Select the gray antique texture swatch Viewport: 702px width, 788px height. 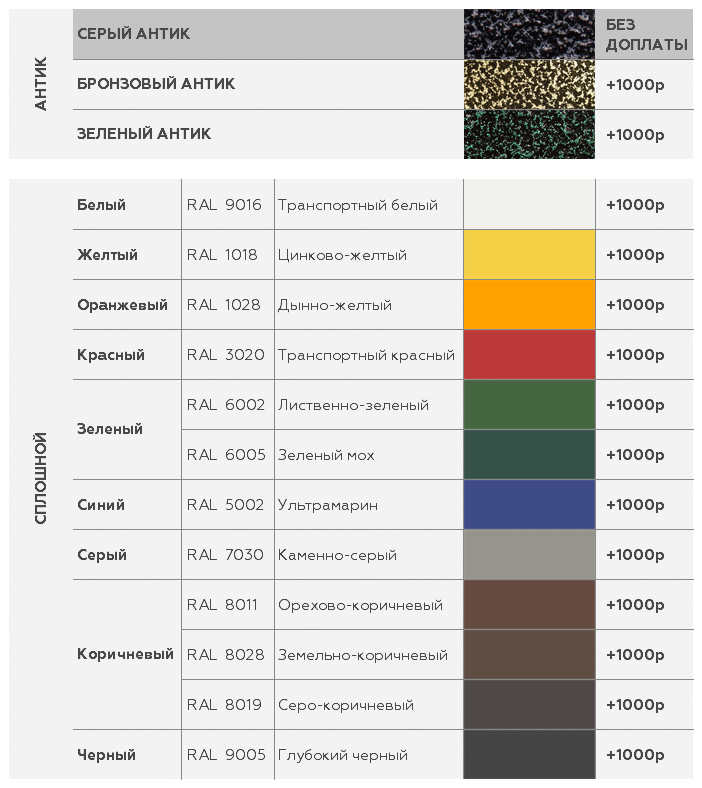coord(529,34)
